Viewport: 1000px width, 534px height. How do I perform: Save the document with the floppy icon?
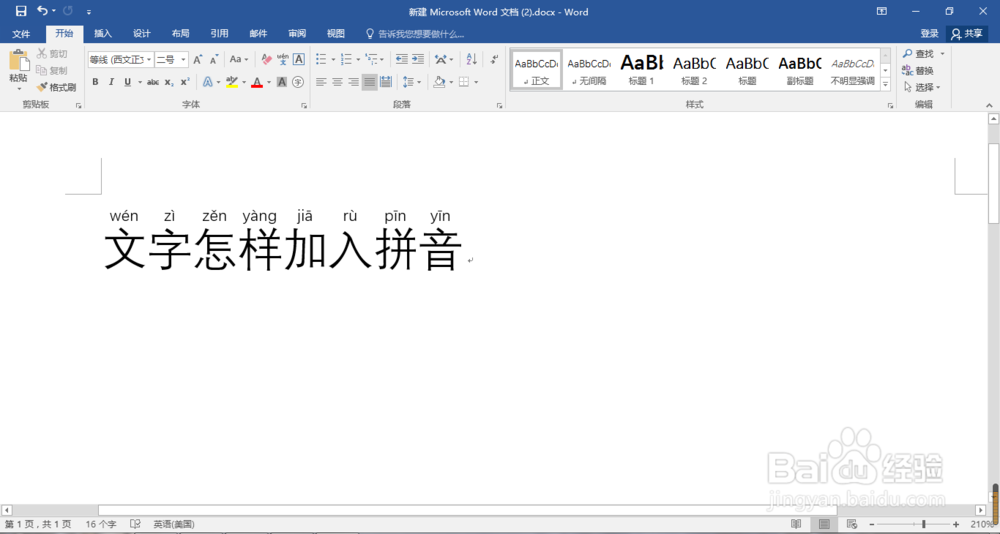point(21,11)
